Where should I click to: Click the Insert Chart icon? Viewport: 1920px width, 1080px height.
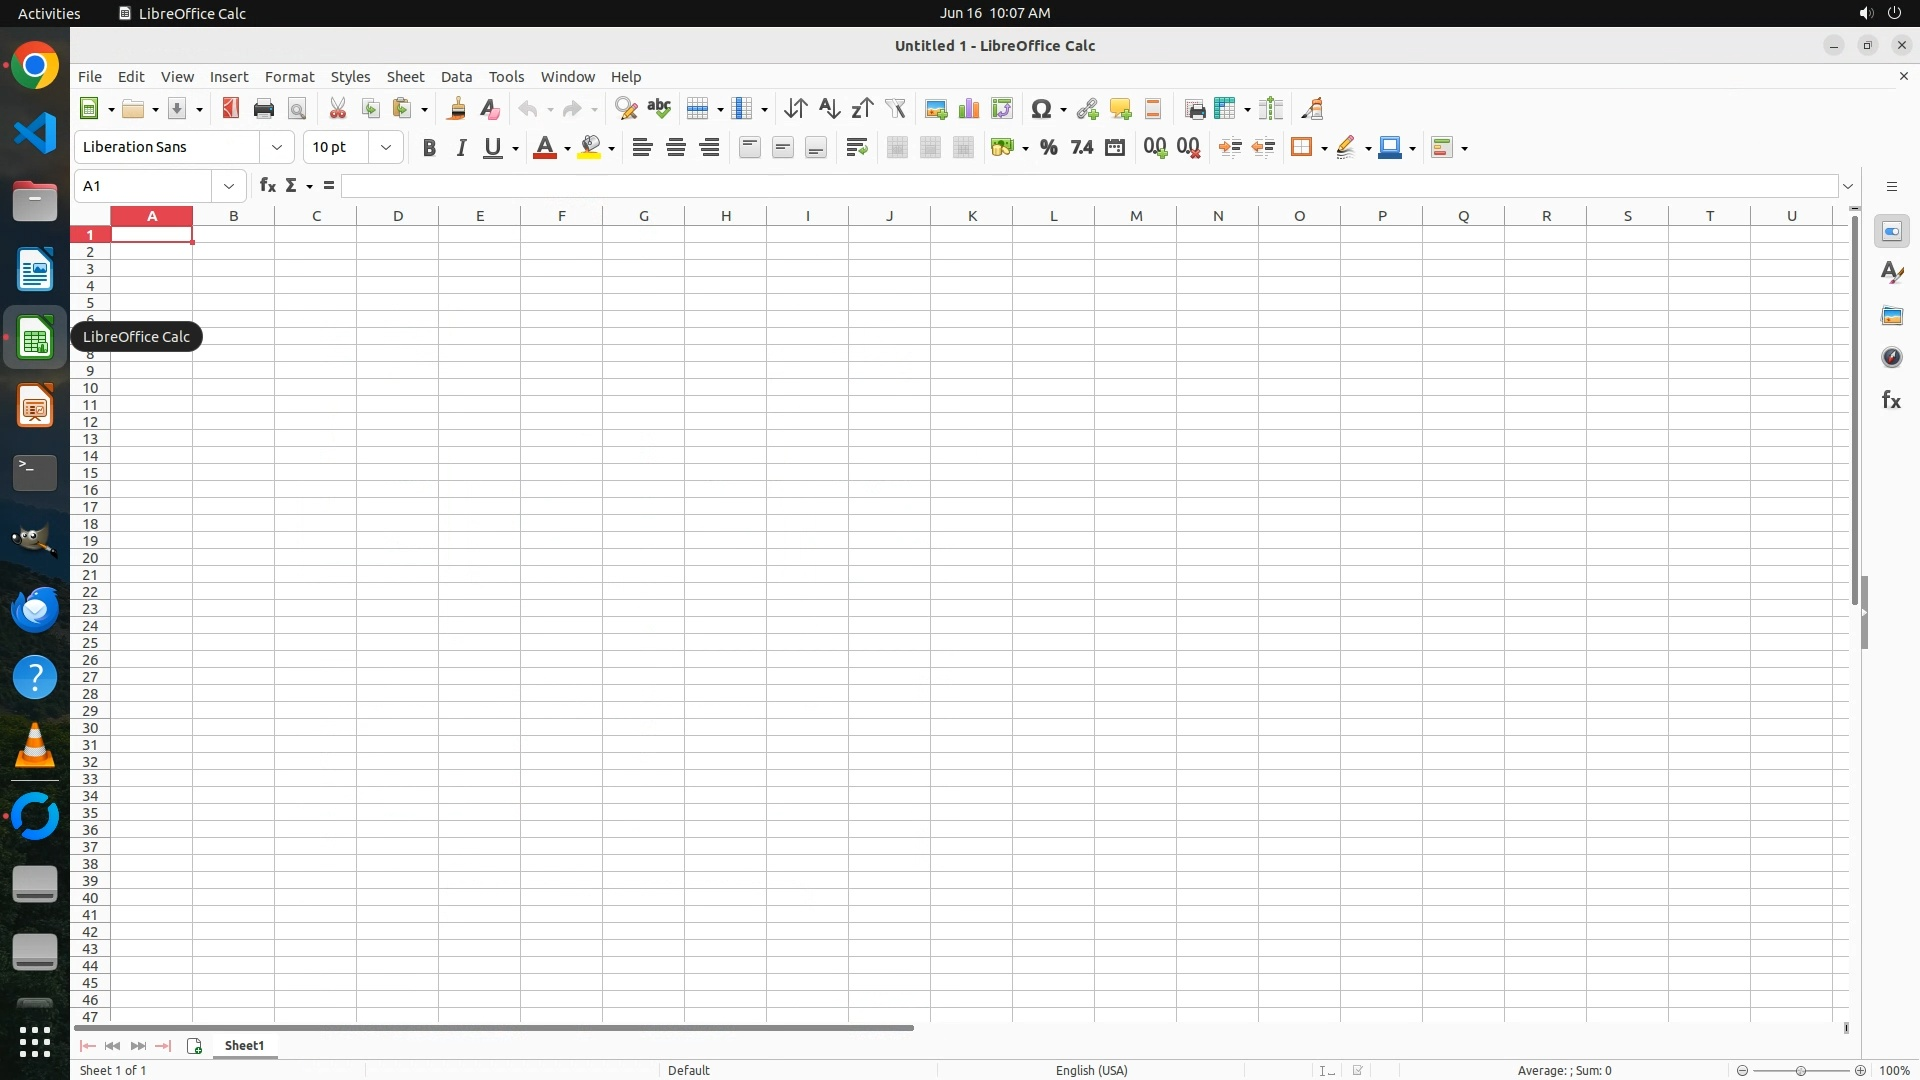968,109
